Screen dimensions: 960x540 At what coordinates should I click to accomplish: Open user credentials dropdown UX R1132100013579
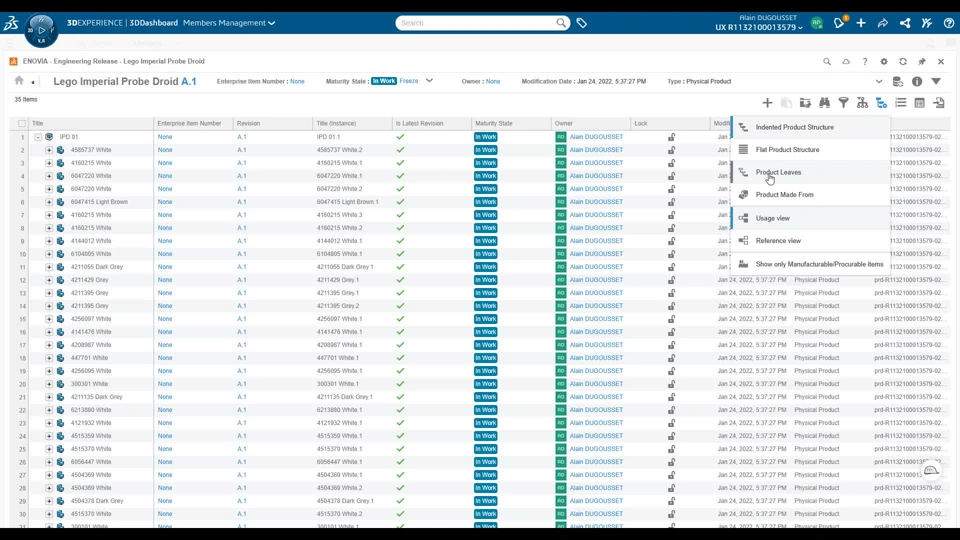[x=759, y=28]
